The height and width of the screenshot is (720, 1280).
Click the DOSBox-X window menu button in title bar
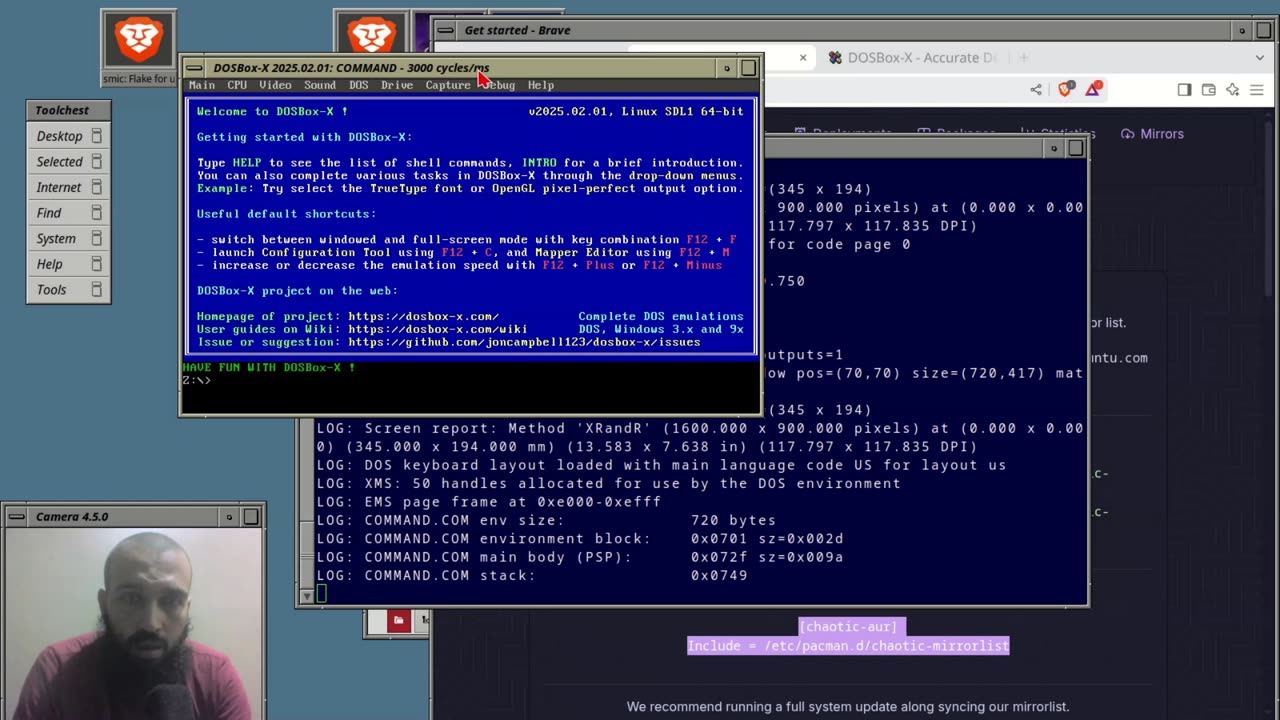coord(194,68)
